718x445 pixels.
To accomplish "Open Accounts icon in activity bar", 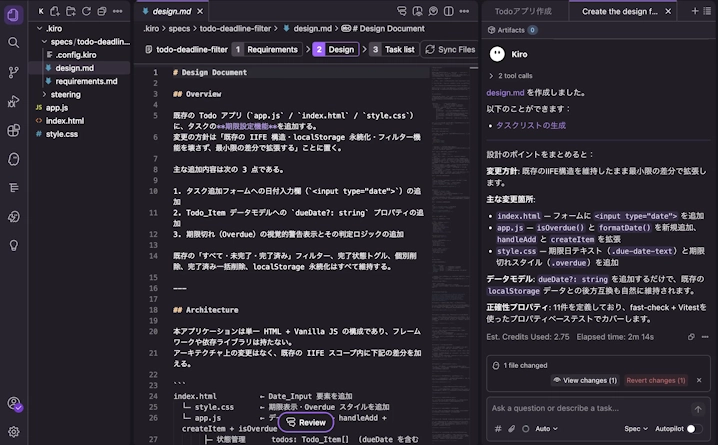I will tap(14, 403).
